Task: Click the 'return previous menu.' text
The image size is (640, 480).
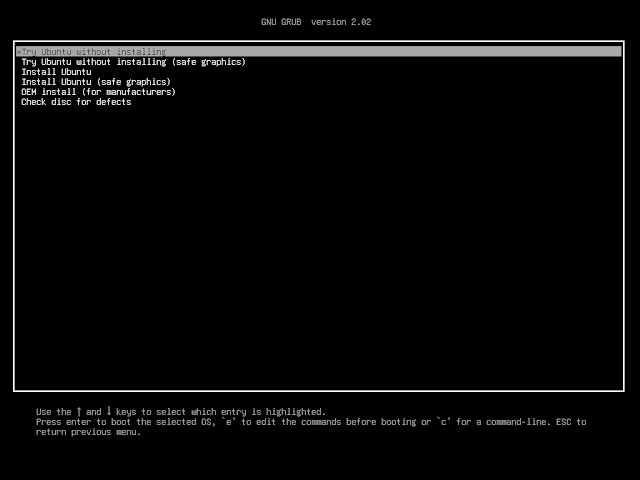Action: tap(88, 432)
